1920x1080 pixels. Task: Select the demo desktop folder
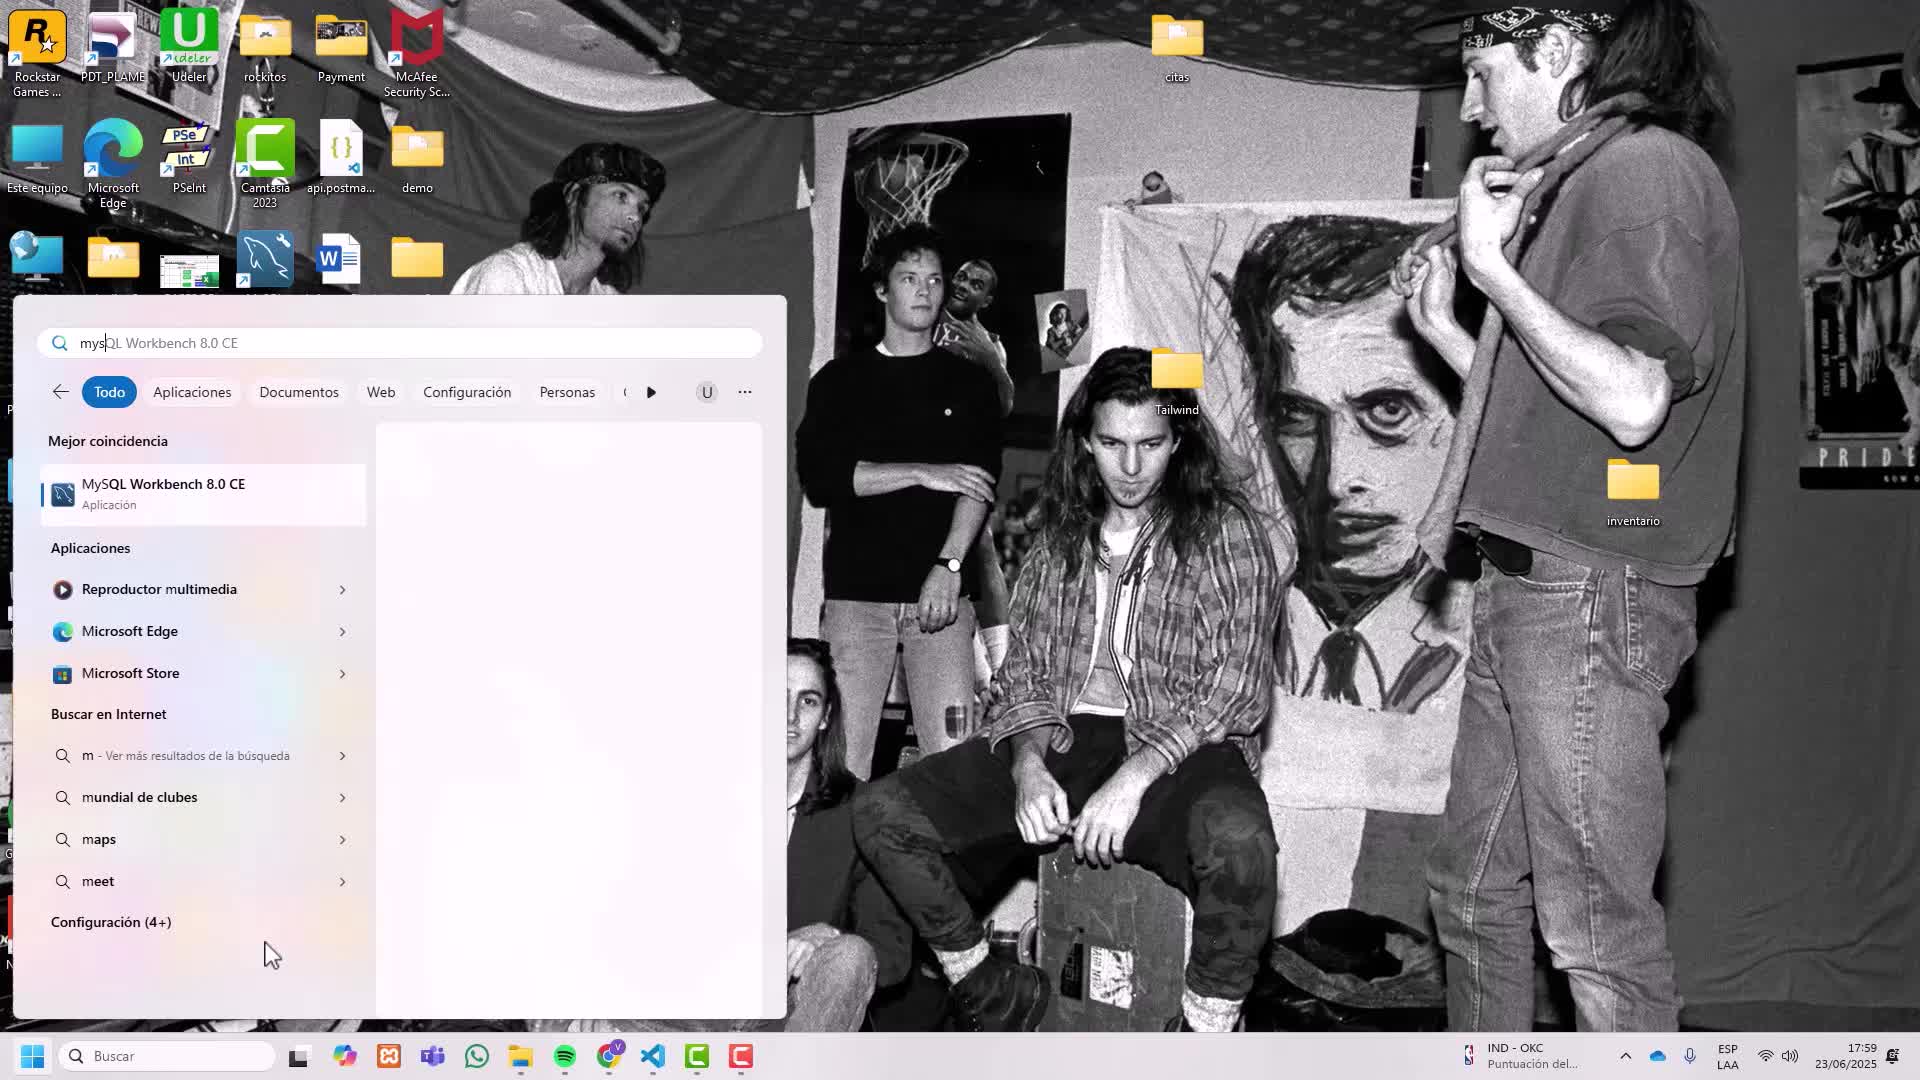click(417, 158)
